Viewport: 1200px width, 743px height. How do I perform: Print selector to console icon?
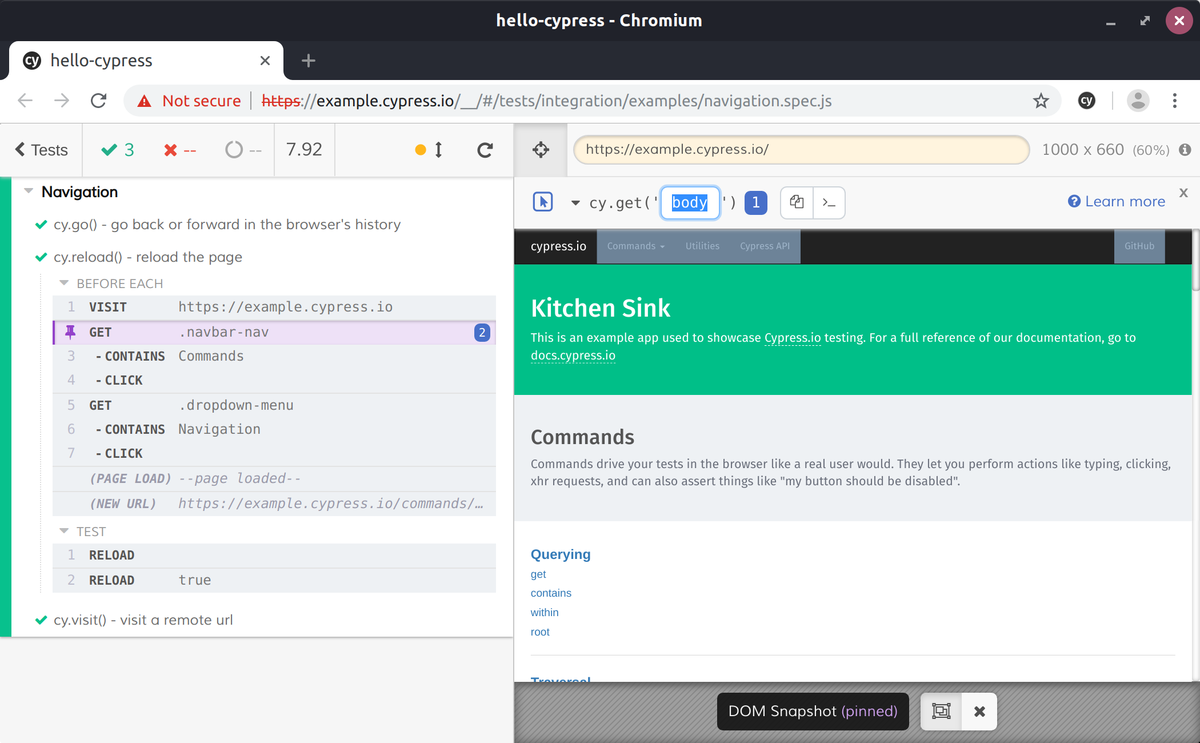[x=829, y=202]
